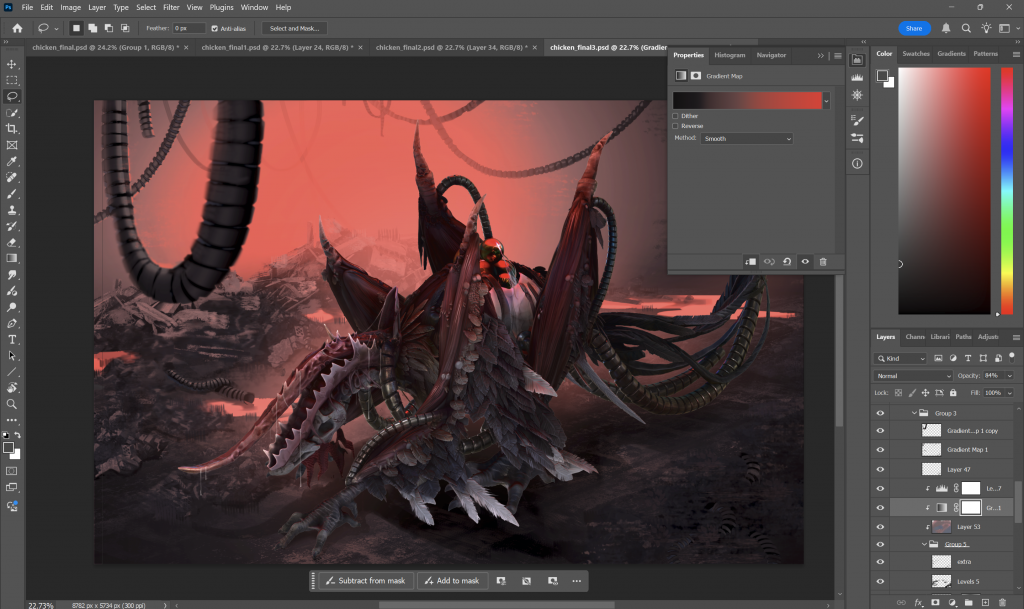The width and height of the screenshot is (1024, 609).
Task: Hide the Gradient Map 1 layer
Action: pos(880,450)
